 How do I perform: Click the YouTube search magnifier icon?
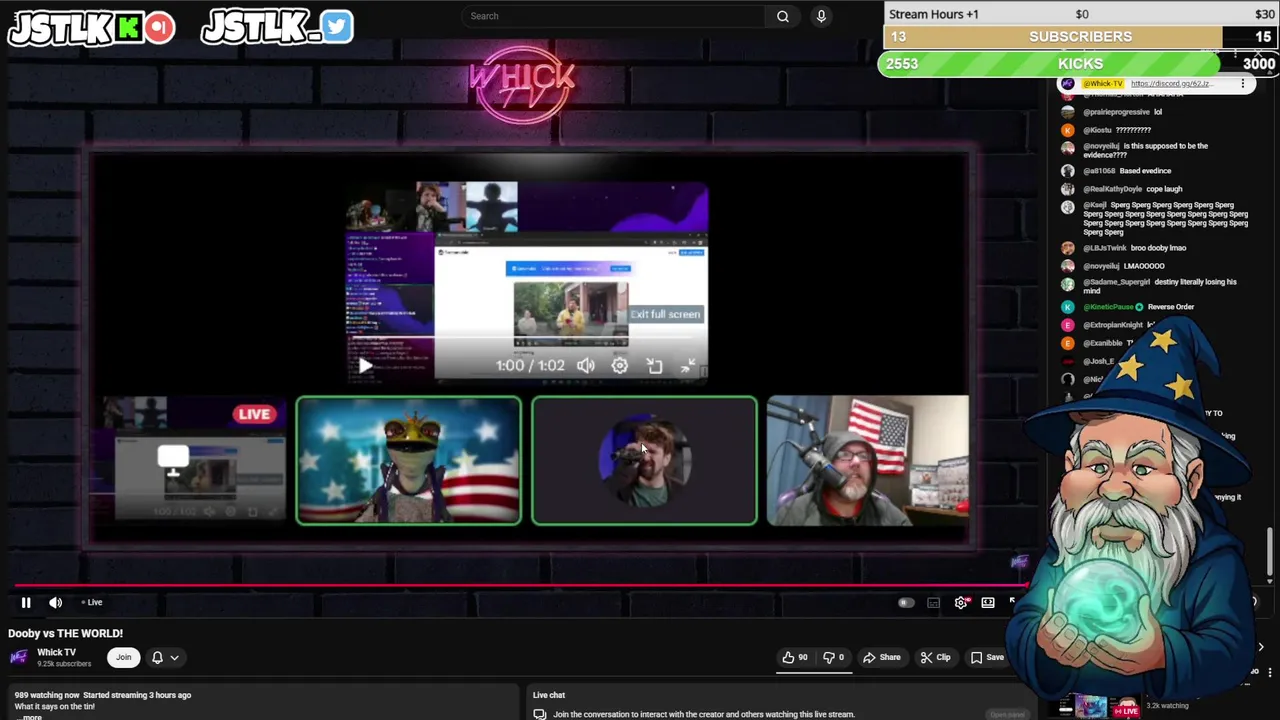click(x=783, y=16)
